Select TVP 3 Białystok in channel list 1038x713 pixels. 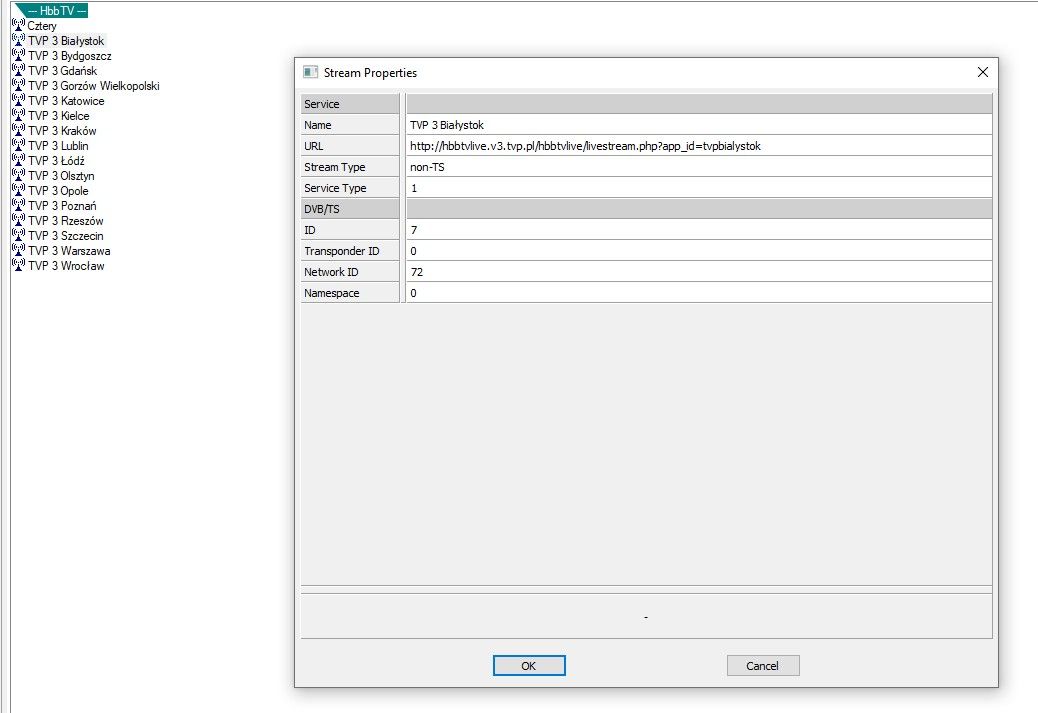tap(66, 41)
